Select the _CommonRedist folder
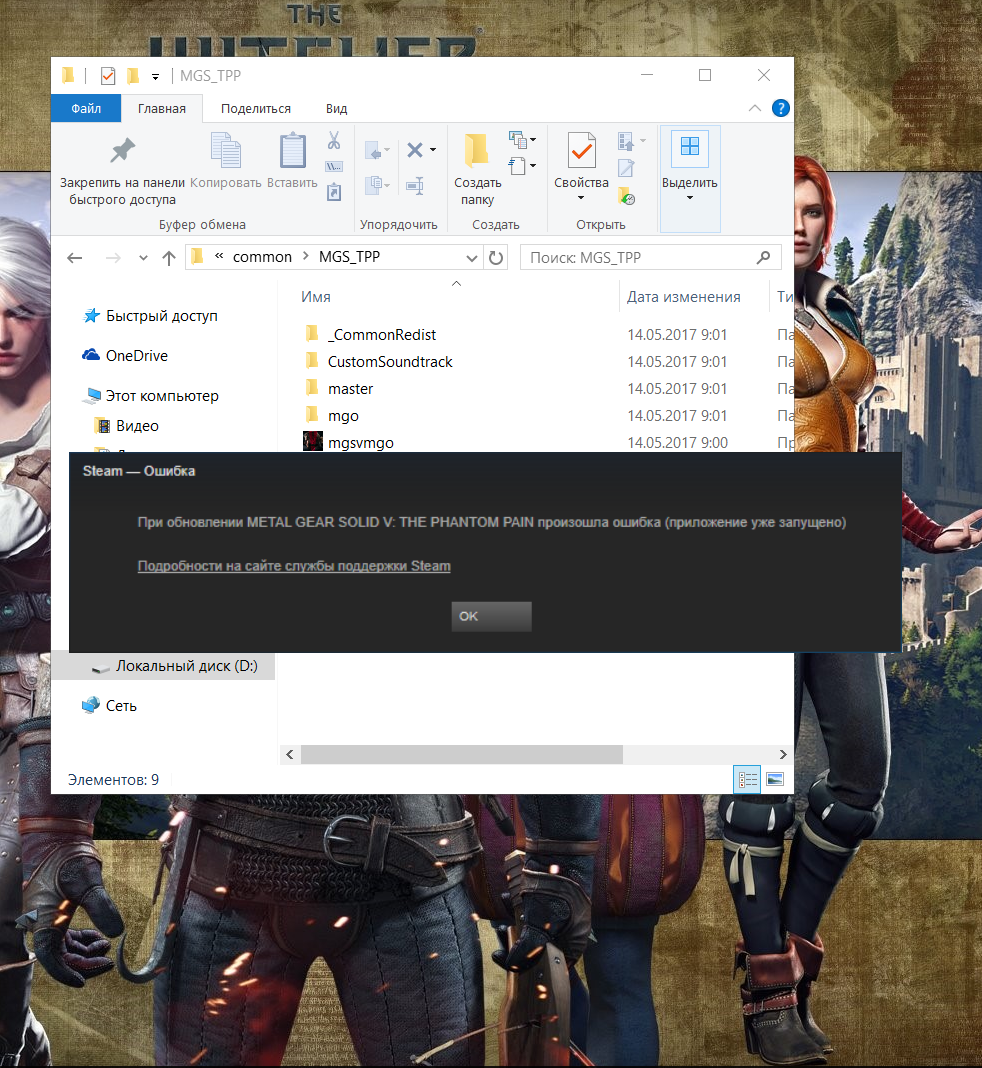Viewport: 982px width, 1068px height. pos(381,334)
